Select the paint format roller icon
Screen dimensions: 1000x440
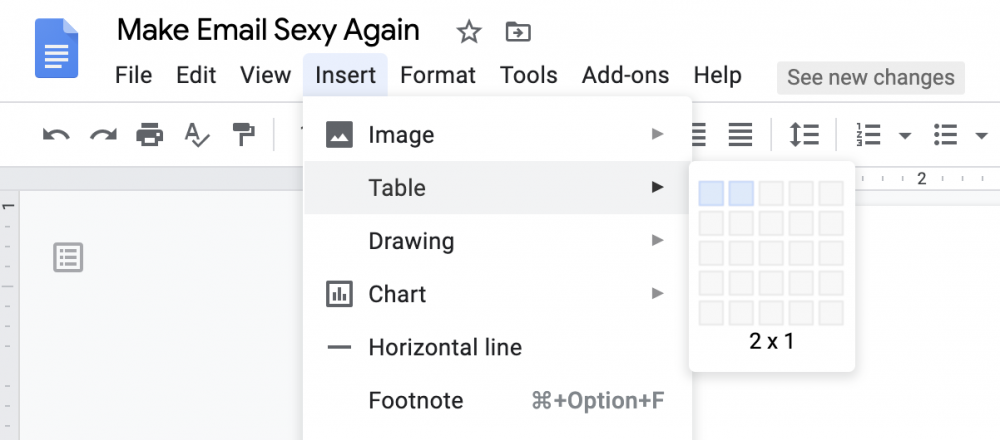click(242, 134)
